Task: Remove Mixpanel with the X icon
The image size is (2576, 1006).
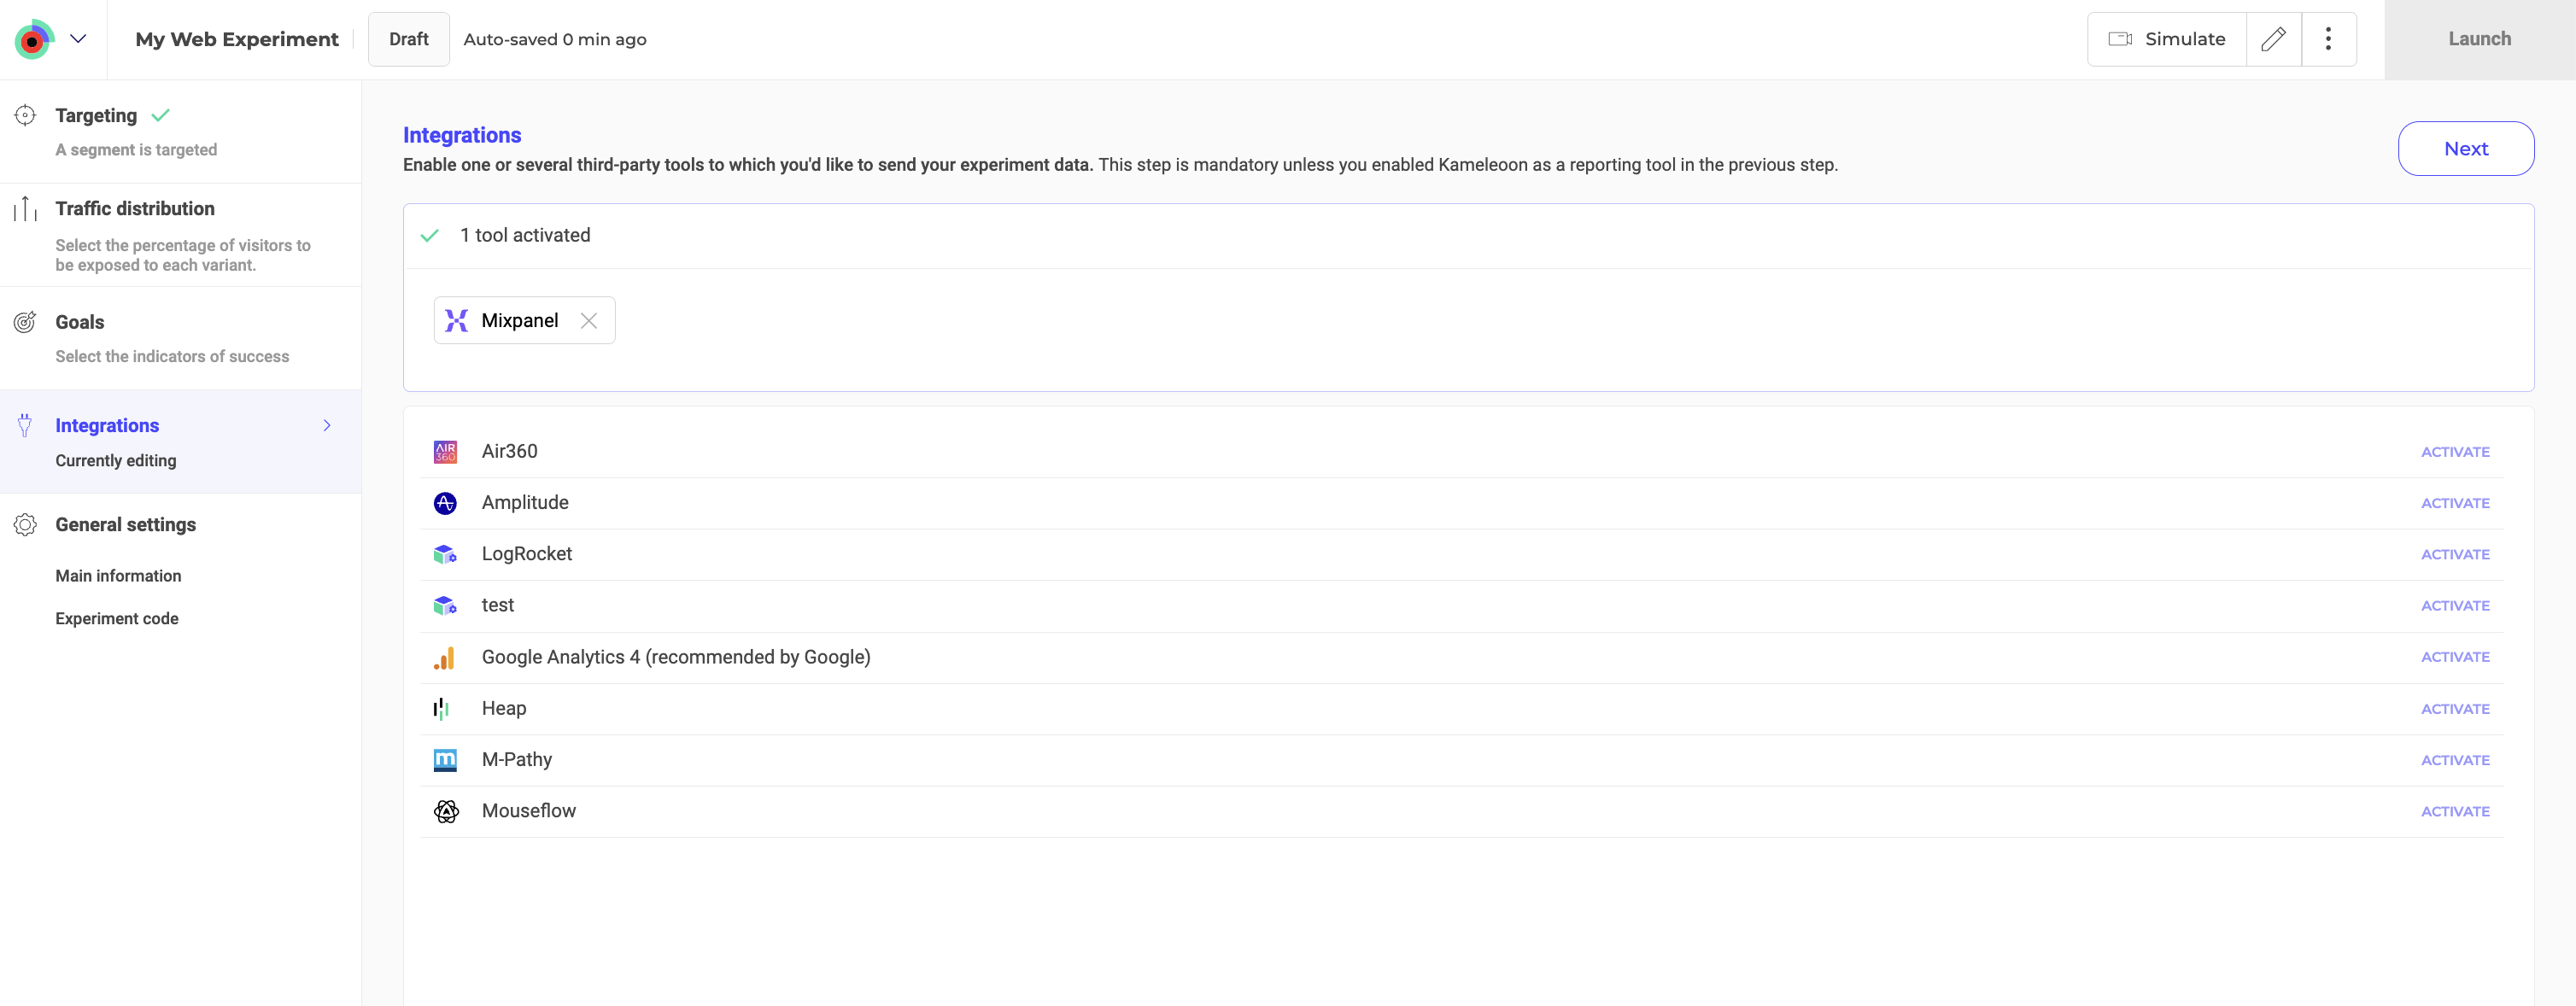Action: pyautogui.click(x=589, y=321)
